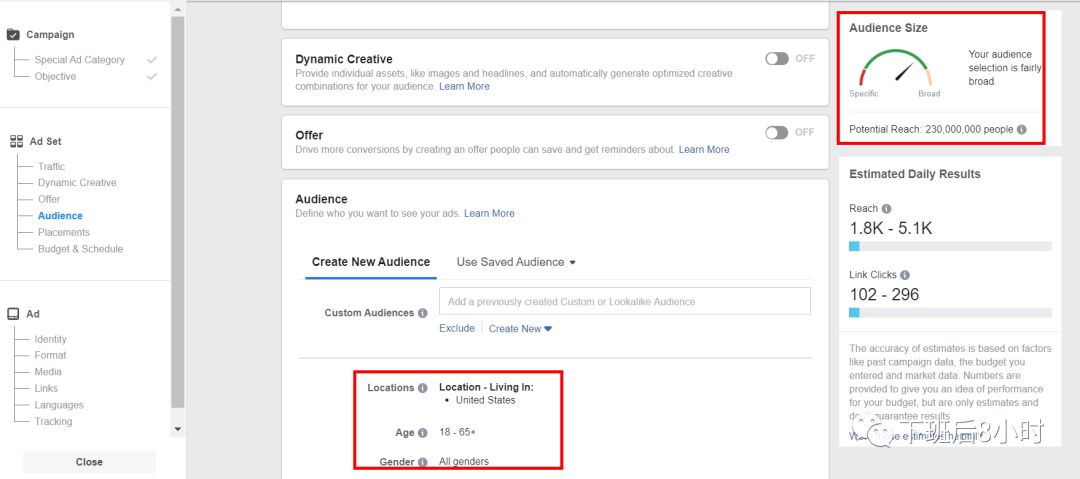Click the Objective checkmark icon

click(152, 77)
